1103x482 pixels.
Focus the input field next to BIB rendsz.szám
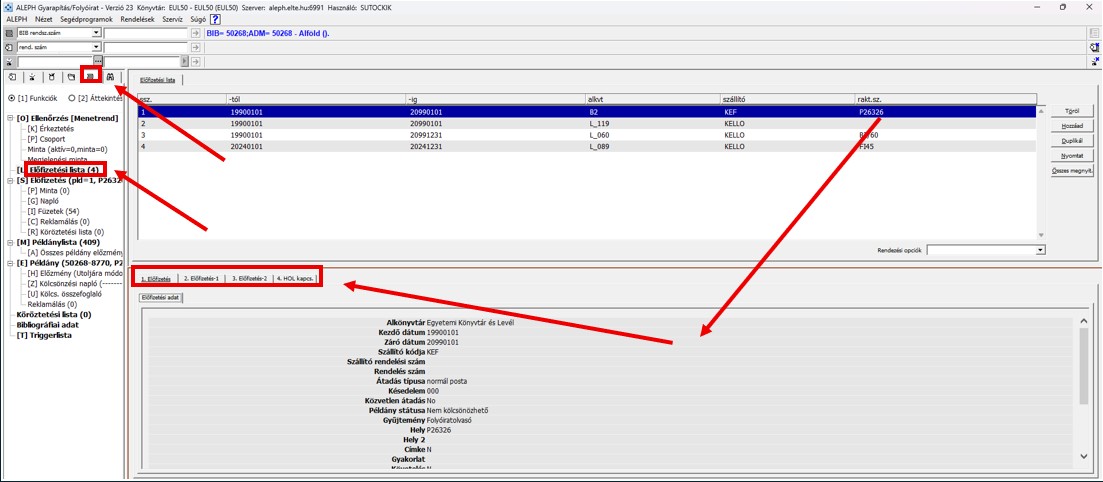pyautogui.click(x=146, y=33)
